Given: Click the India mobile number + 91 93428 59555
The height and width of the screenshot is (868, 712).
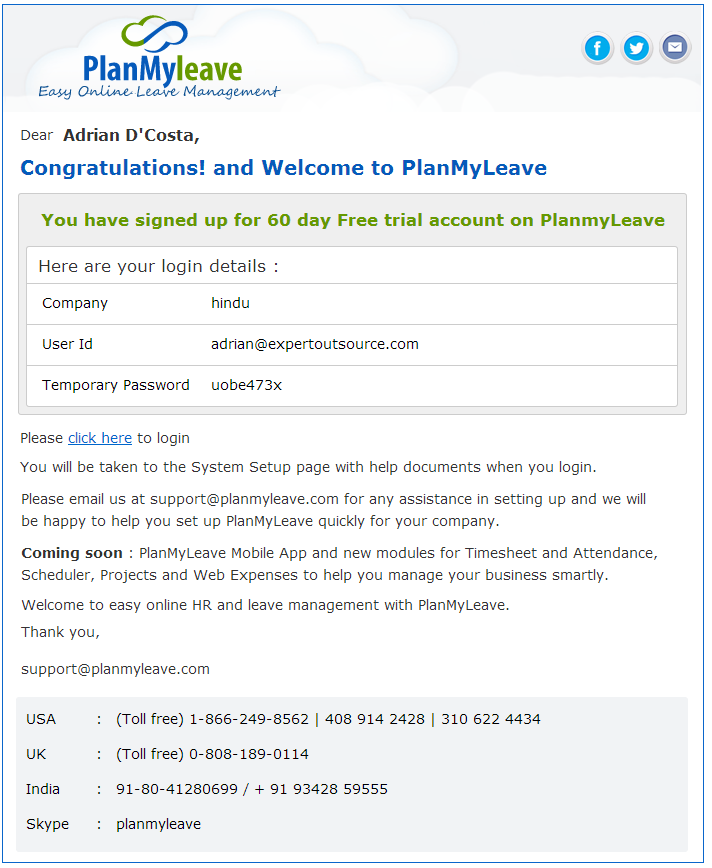Looking at the screenshot, I should pyautogui.click(x=321, y=789).
